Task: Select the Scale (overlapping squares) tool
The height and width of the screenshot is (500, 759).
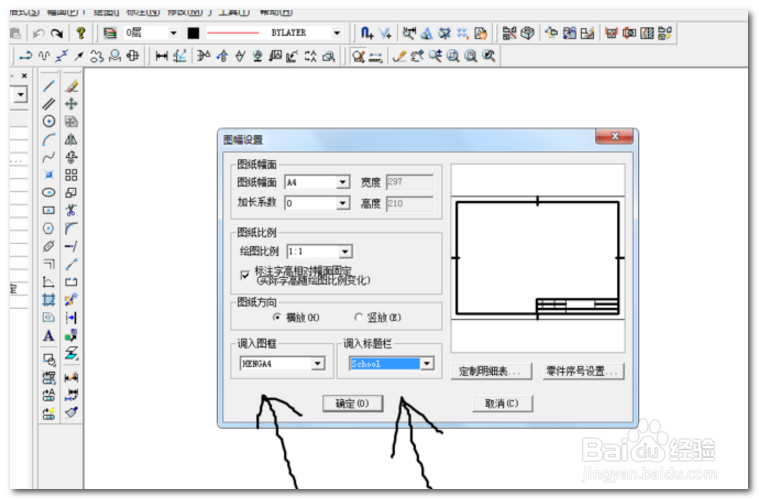Action: coord(72,193)
